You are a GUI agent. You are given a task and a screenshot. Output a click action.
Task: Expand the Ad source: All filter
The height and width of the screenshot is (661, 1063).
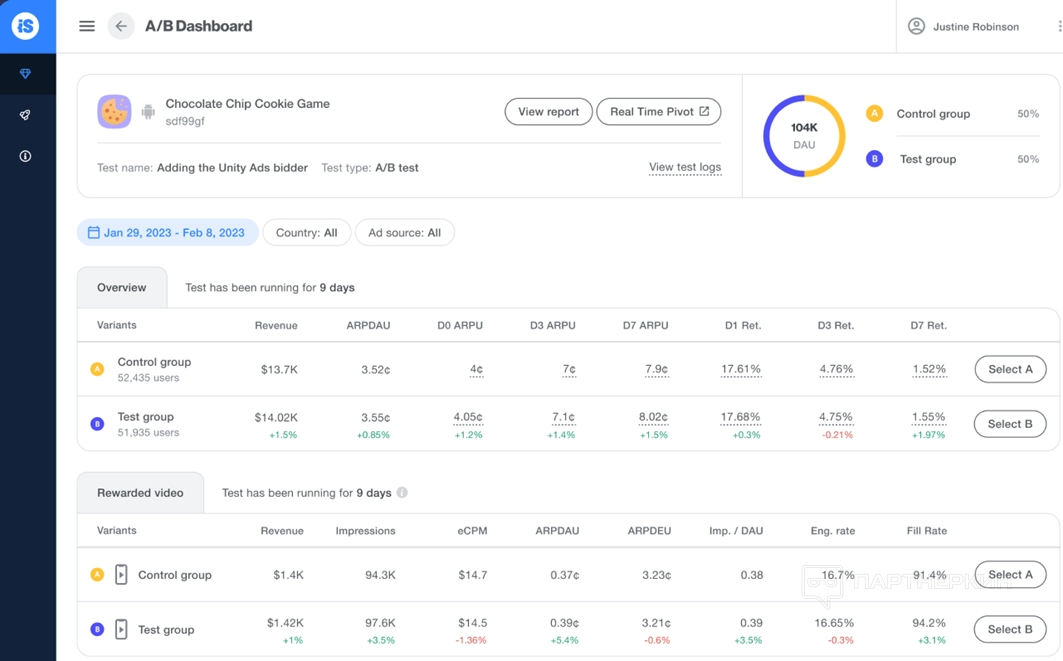click(x=404, y=233)
